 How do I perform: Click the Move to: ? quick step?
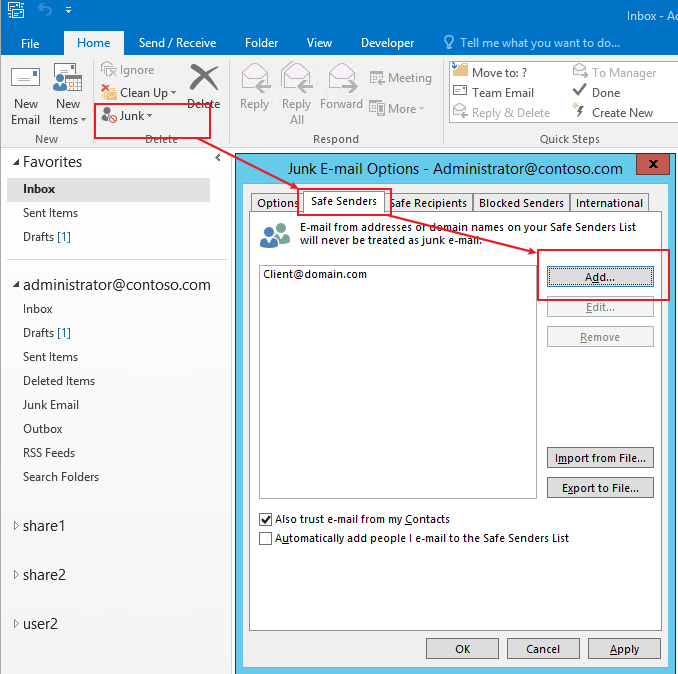489,72
